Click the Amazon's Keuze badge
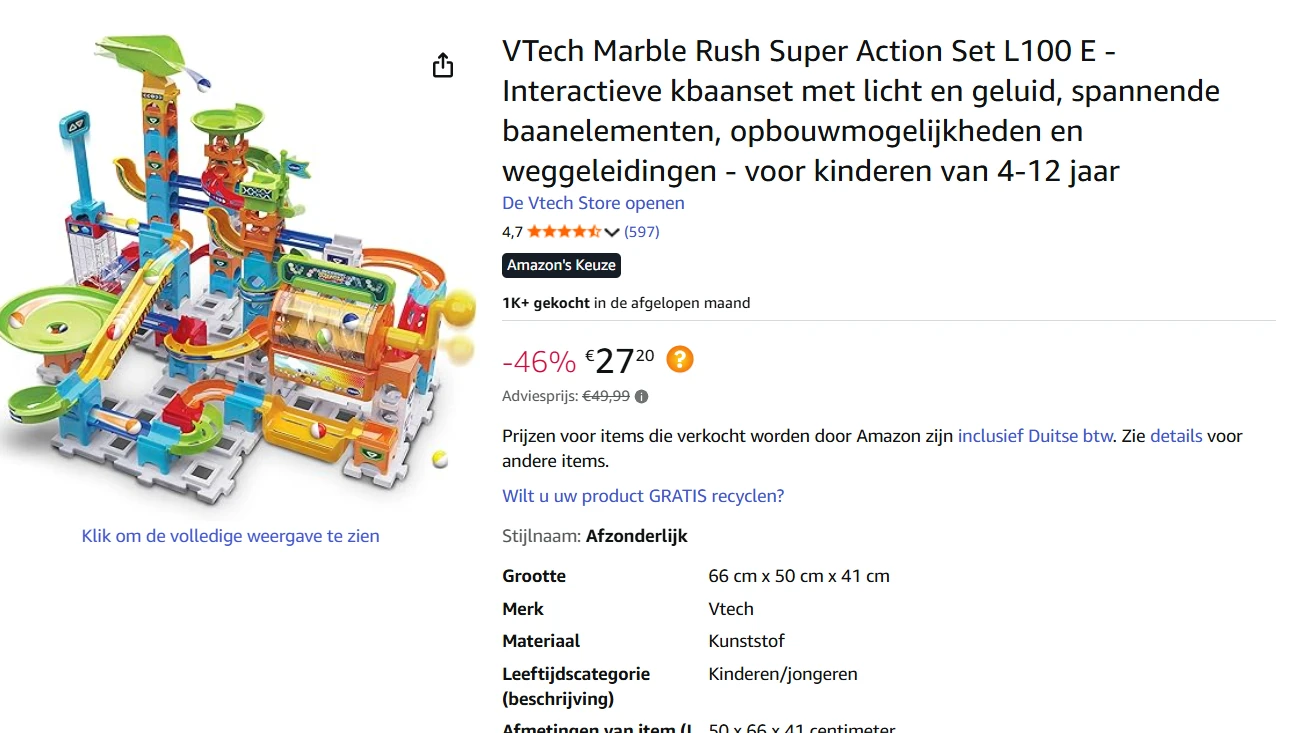 click(x=561, y=265)
